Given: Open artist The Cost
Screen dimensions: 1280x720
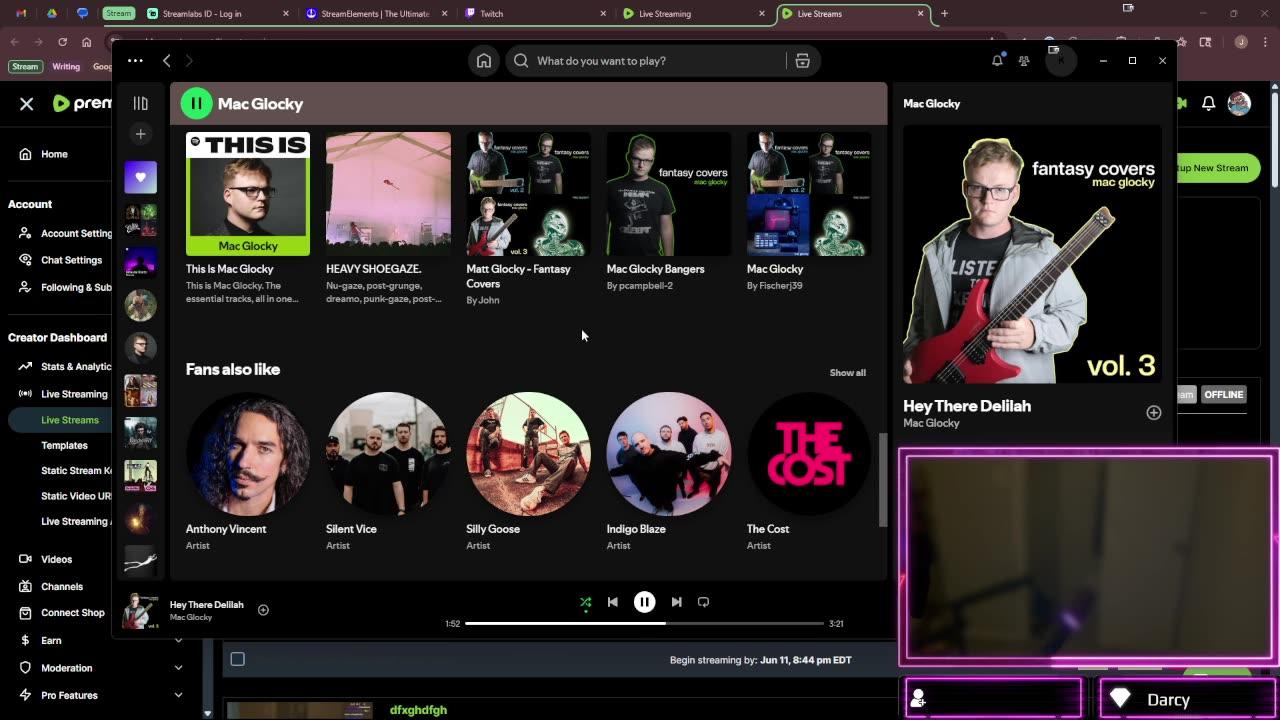Looking at the screenshot, I should [x=808, y=471].
